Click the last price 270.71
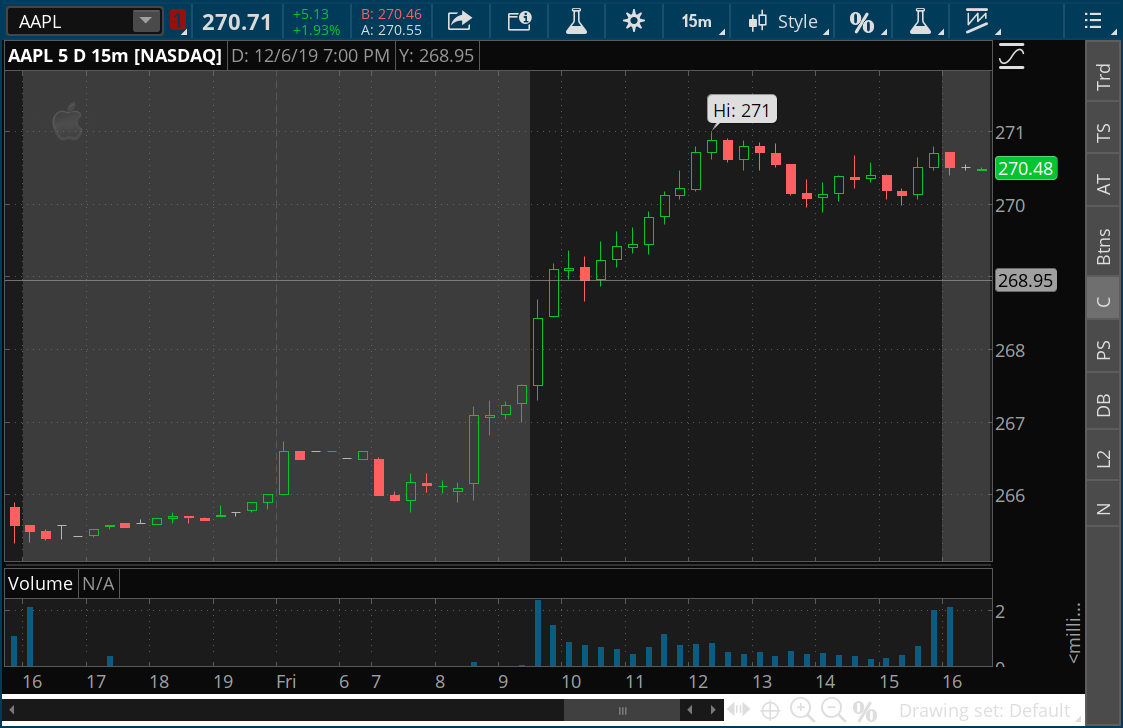Image resolution: width=1123 pixels, height=728 pixels. tap(236, 22)
